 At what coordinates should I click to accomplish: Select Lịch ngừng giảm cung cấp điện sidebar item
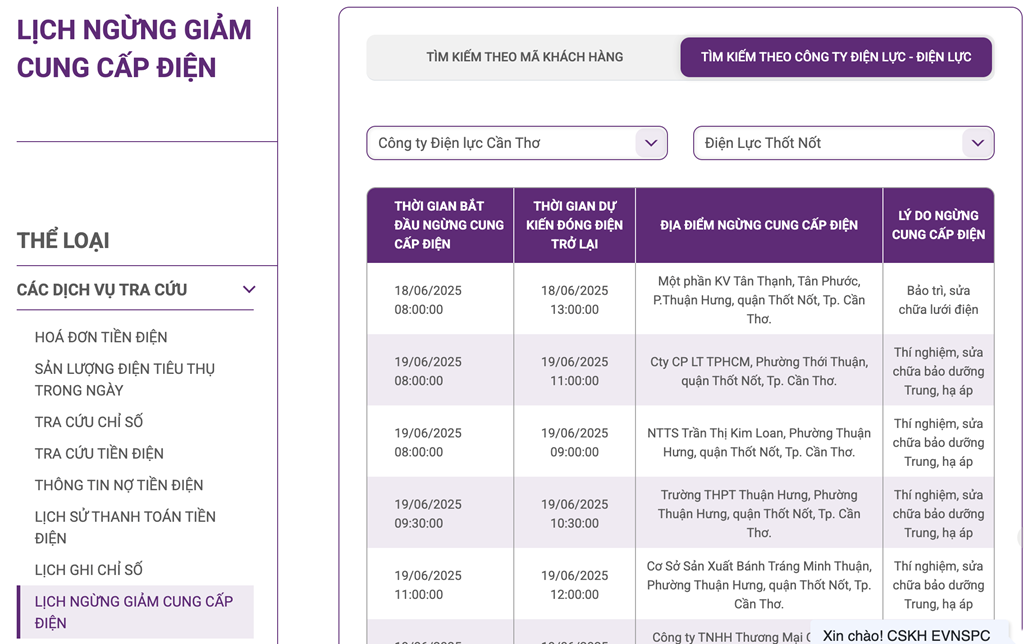coord(135,612)
